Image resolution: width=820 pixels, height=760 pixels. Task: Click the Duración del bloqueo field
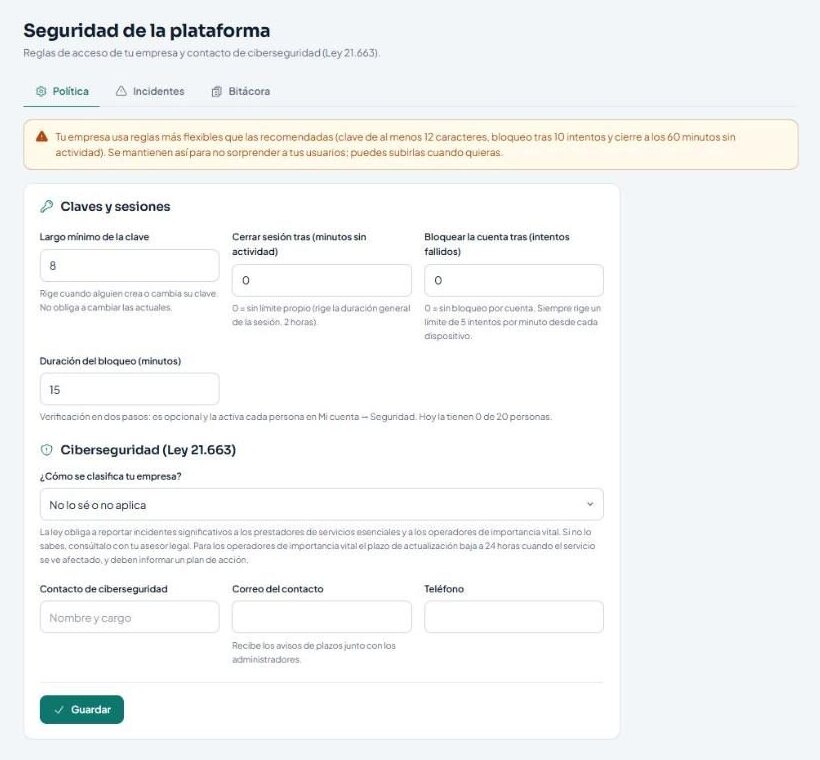click(130, 389)
